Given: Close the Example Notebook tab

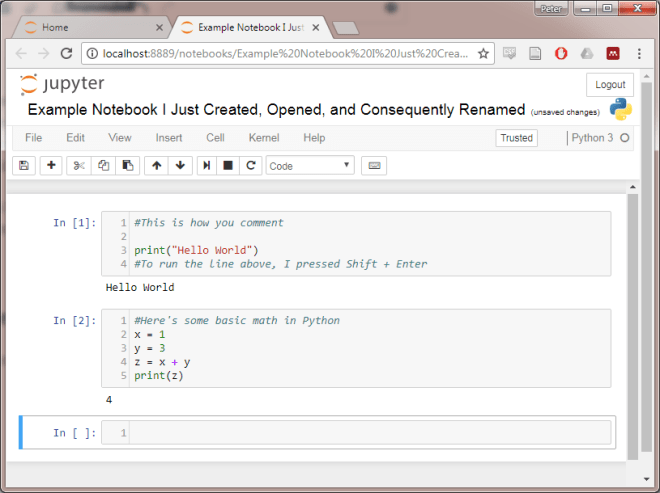Looking at the screenshot, I should click(316, 28).
